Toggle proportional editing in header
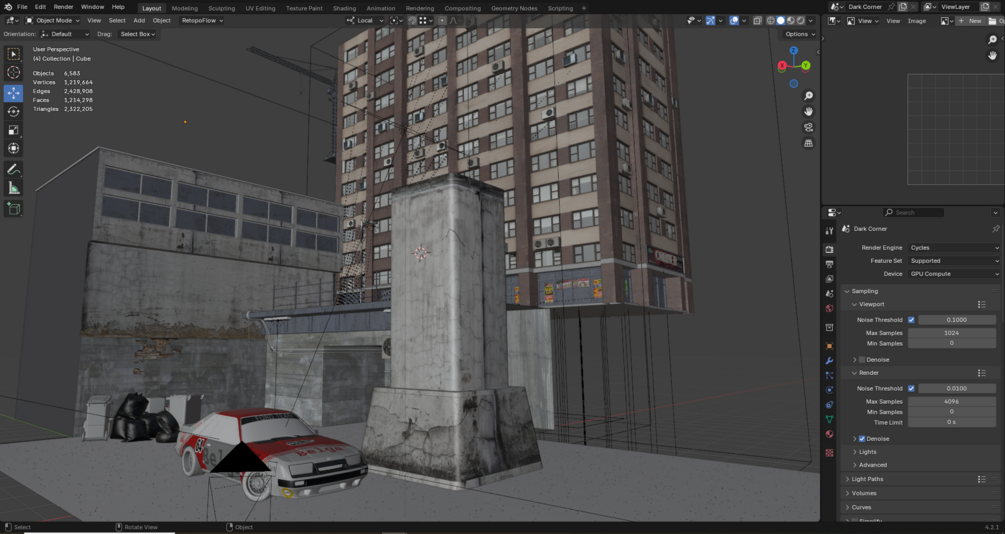1005x534 pixels. [442, 21]
